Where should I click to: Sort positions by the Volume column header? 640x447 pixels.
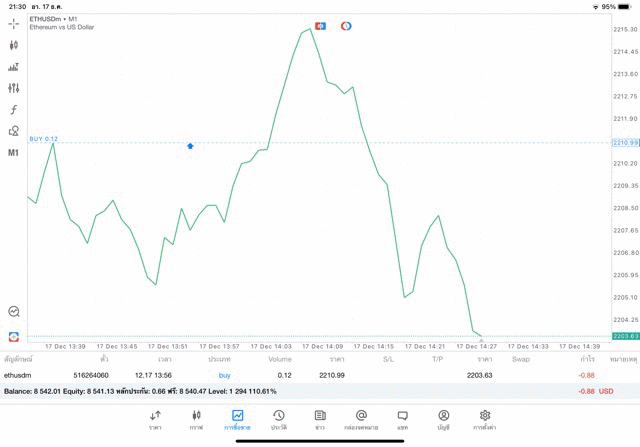click(280, 358)
